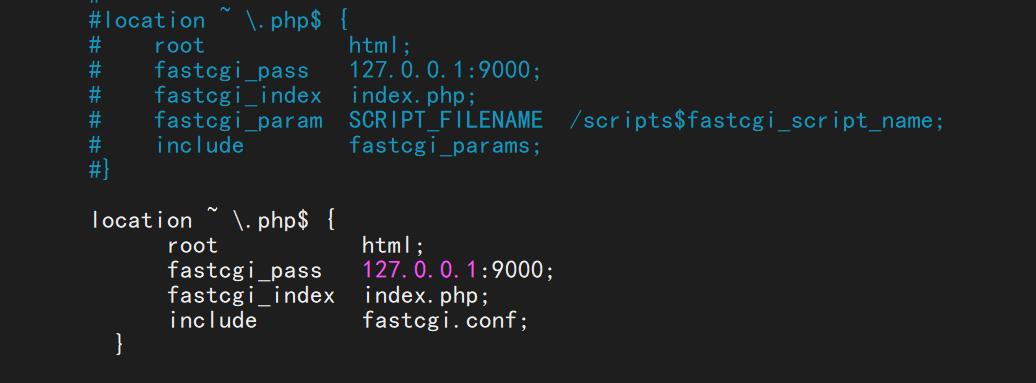Screen dimensions: 1036x383
Task: Click the magenta '127.0.0.1' IP address
Action: coord(420,270)
